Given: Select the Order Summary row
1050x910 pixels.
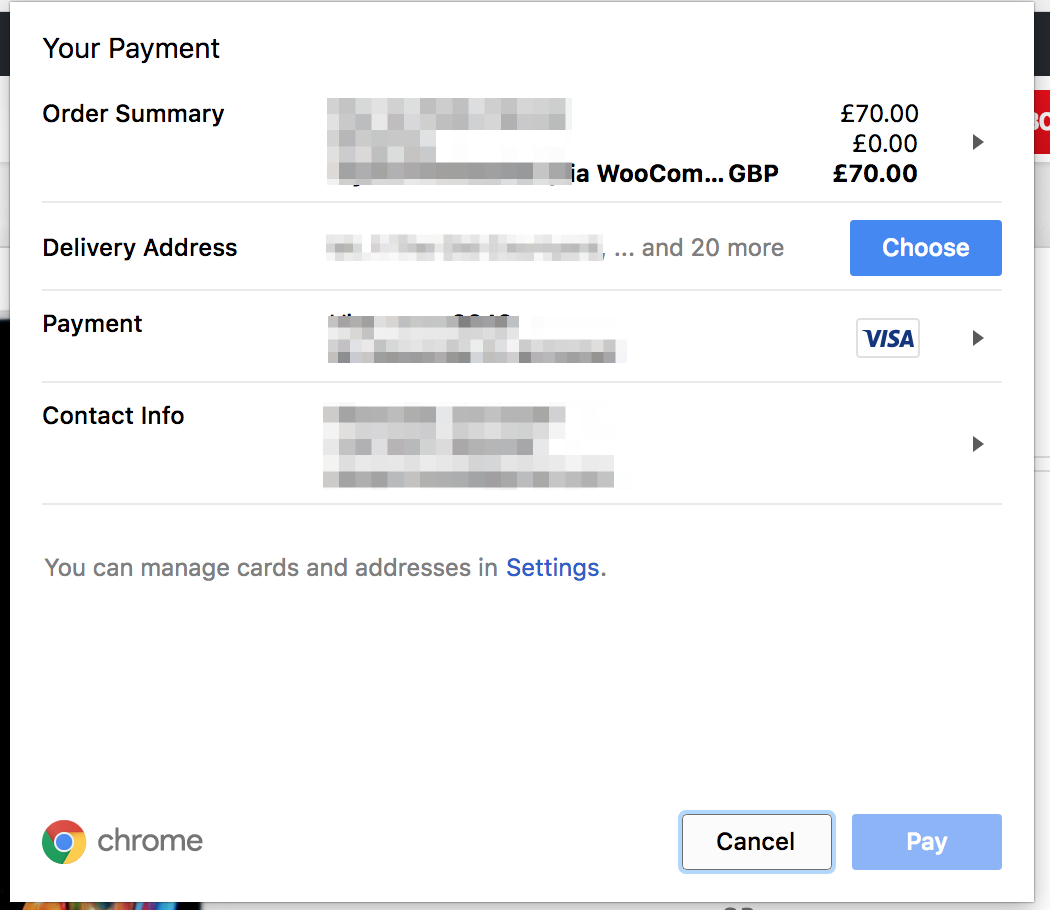Looking at the screenshot, I should (132, 114).
